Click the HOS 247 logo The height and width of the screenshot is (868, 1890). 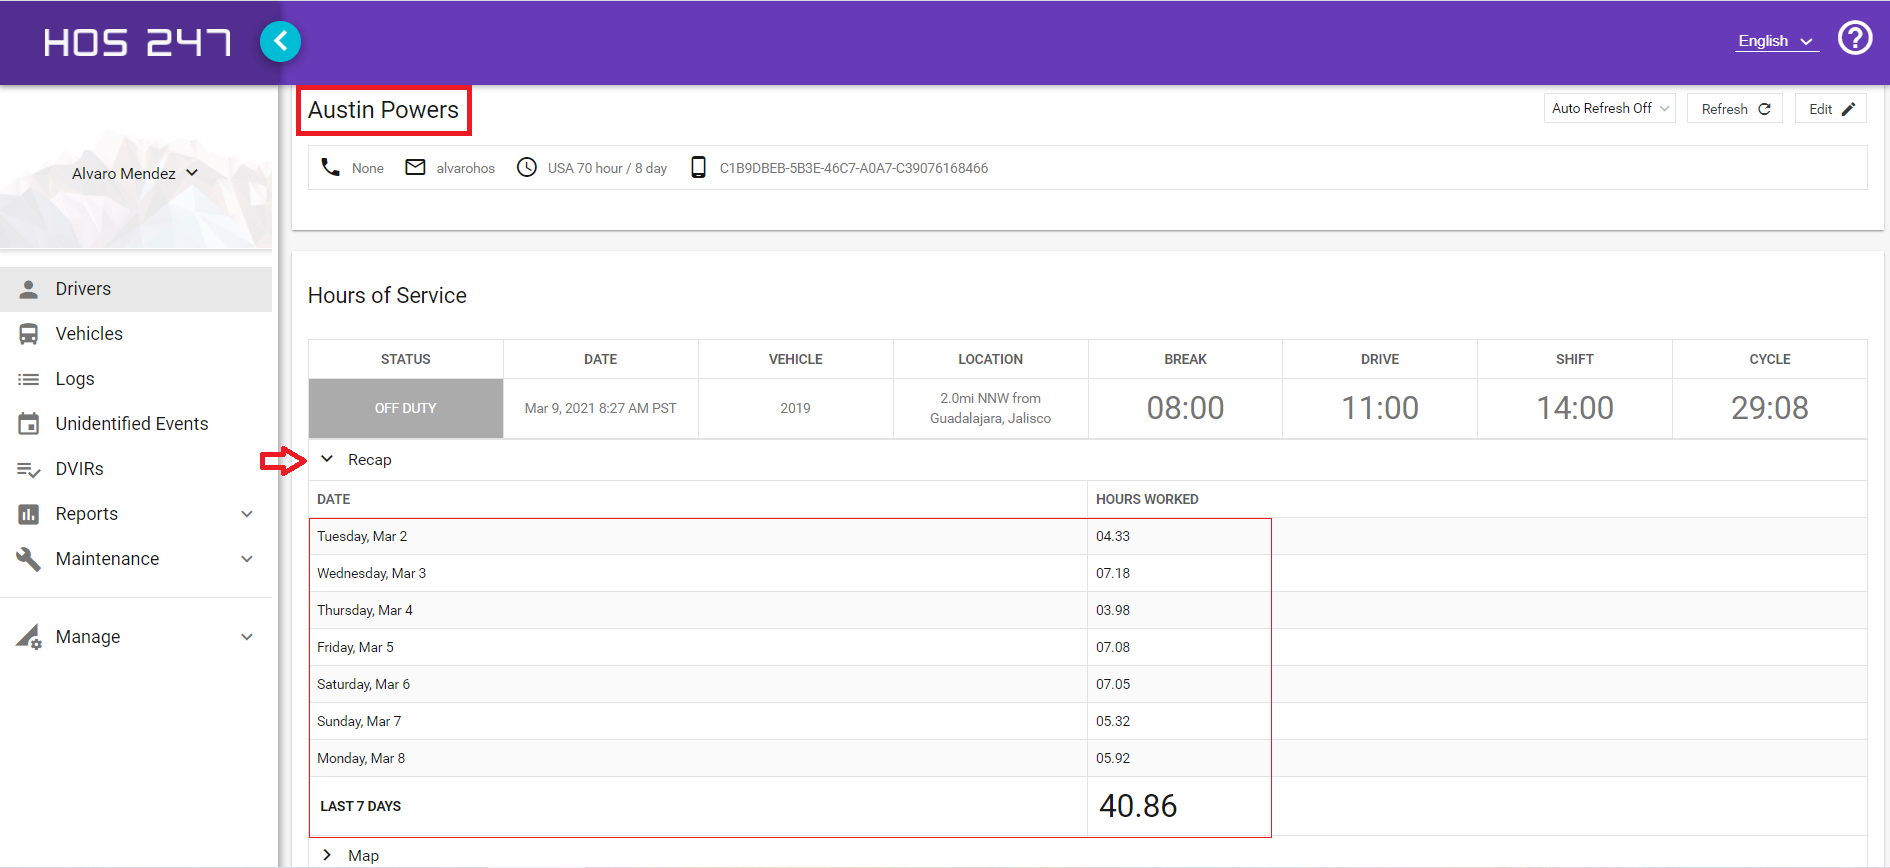[x=137, y=42]
